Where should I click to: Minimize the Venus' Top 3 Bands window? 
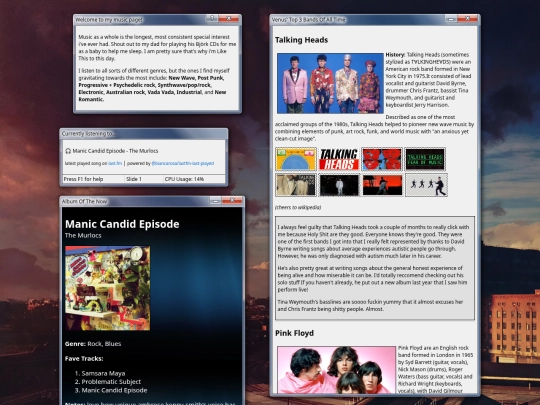coord(451,19)
